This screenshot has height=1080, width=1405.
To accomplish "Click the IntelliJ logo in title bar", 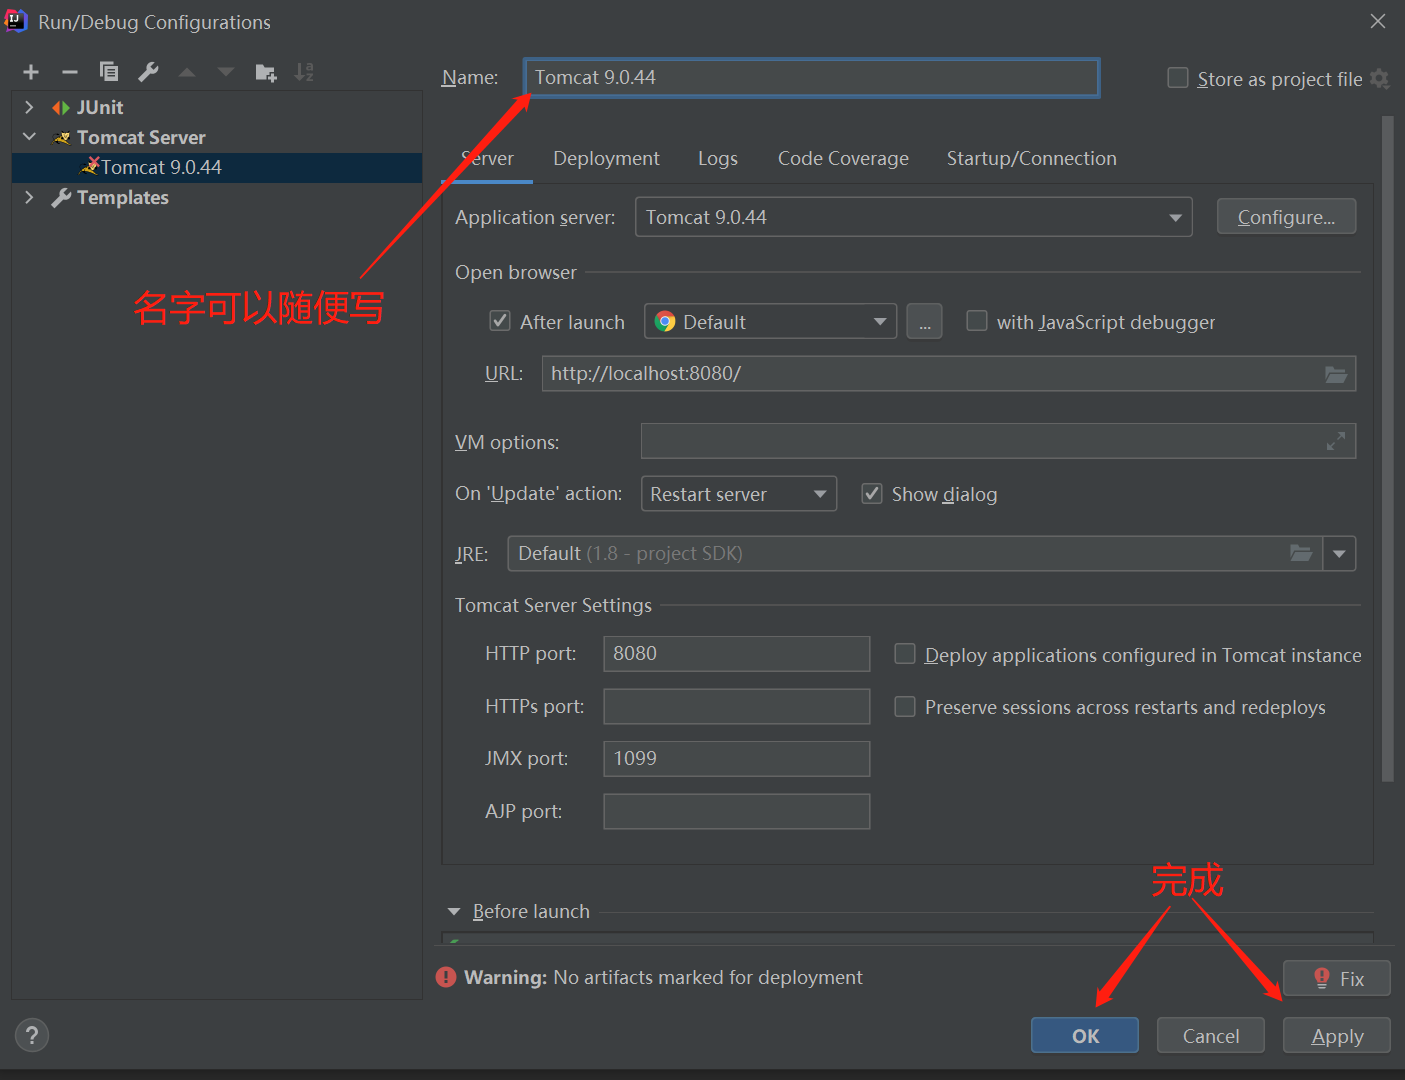I will click(16, 20).
